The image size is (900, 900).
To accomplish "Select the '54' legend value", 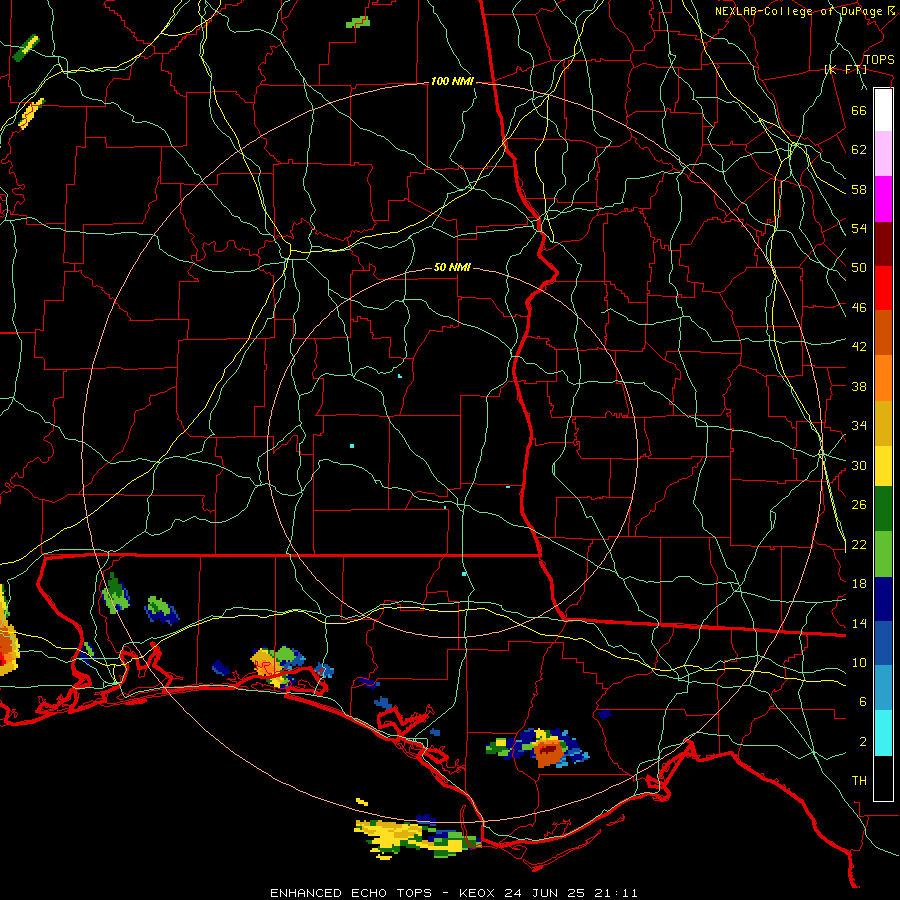I will point(859,228).
